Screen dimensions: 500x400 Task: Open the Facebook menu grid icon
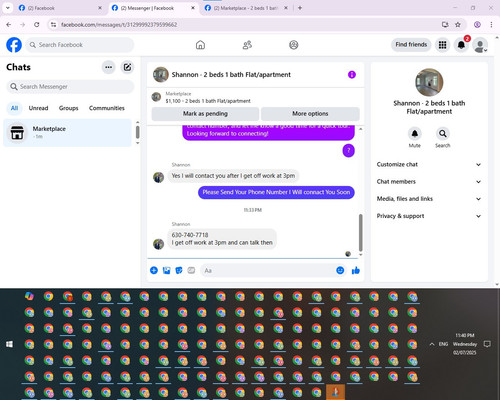(442, 45)
